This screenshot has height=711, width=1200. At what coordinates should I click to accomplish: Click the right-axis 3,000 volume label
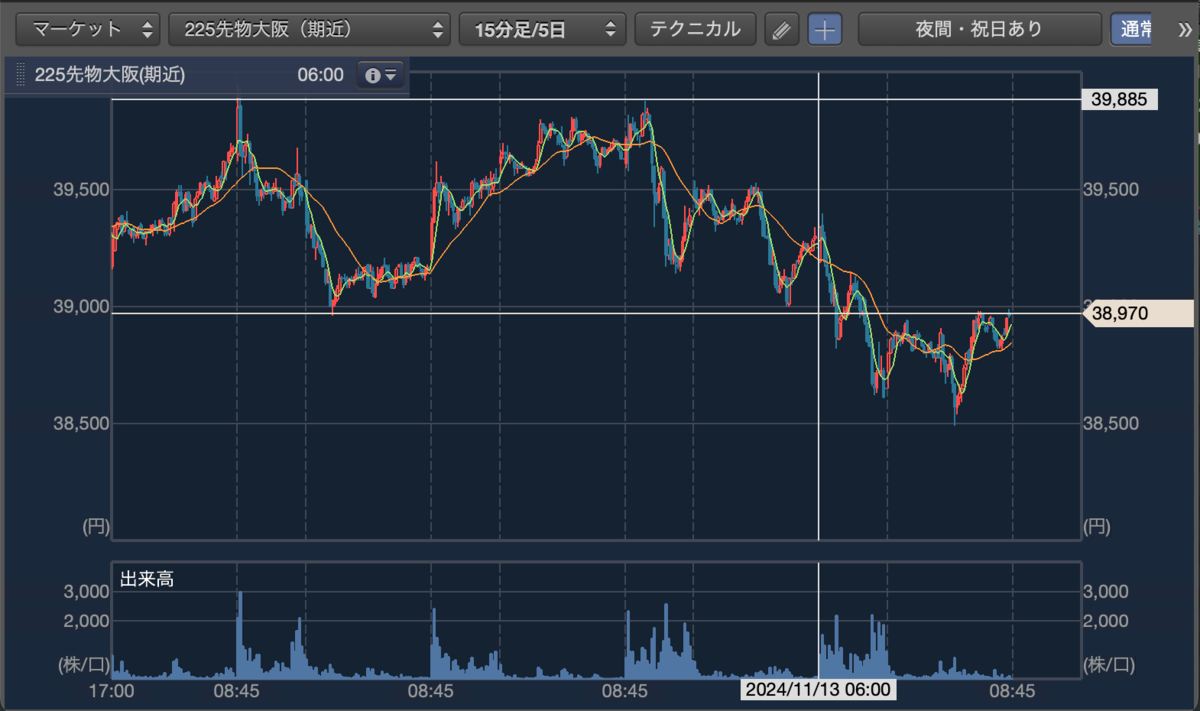tap(1106, 592)
